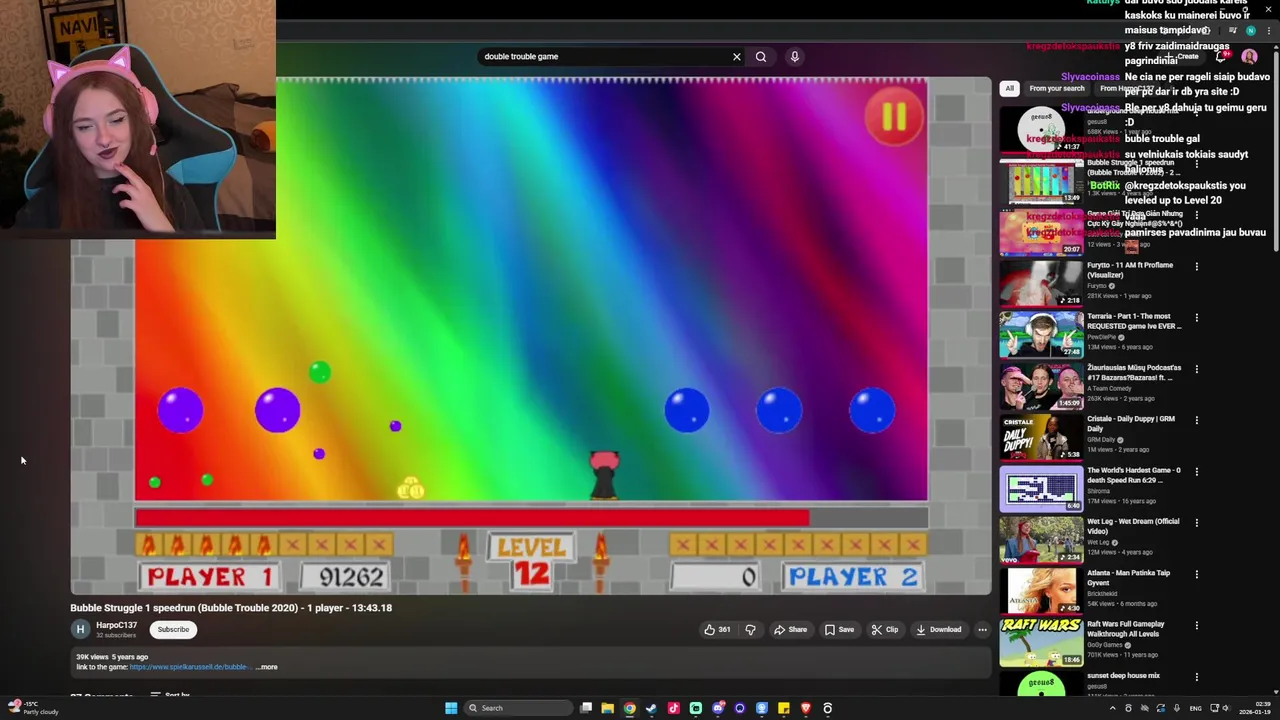The width and height of the screenshot is (1280, 720).
Task: Save the video to a playlist
Action: tap(839, 630)
